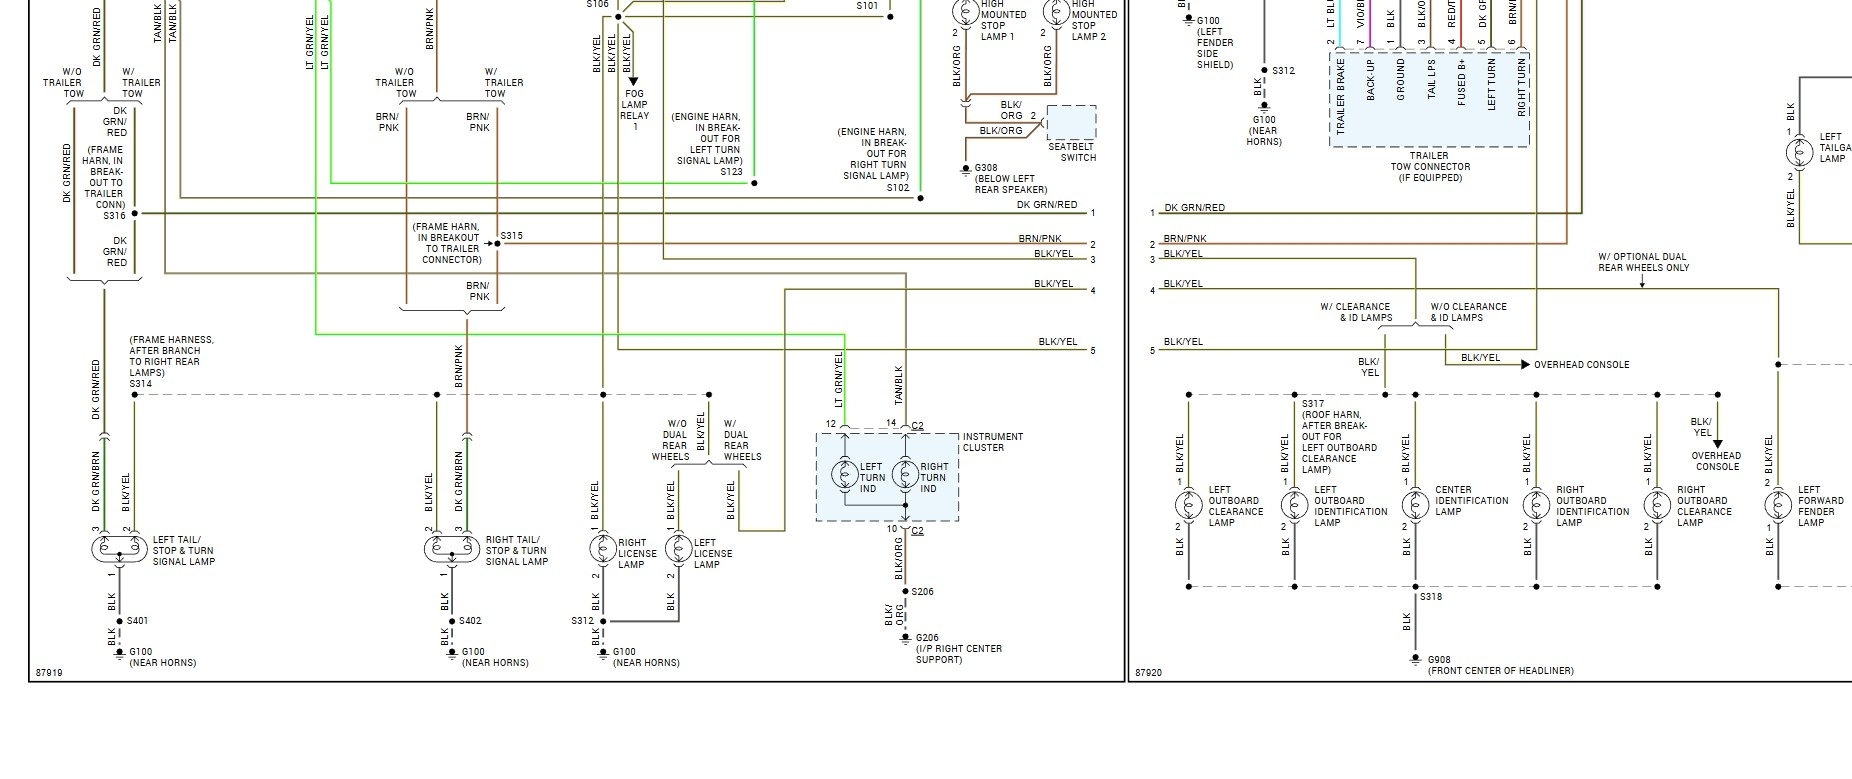Click the Left Tail/Stop & Turn Signal Lamp symbol

pos(118,550)
